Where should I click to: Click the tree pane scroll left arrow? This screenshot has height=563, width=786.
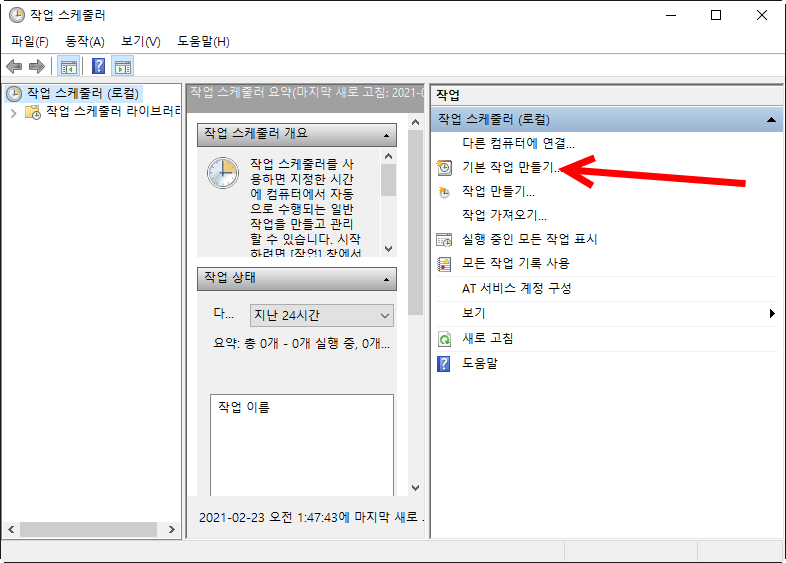tap(11, 529)
